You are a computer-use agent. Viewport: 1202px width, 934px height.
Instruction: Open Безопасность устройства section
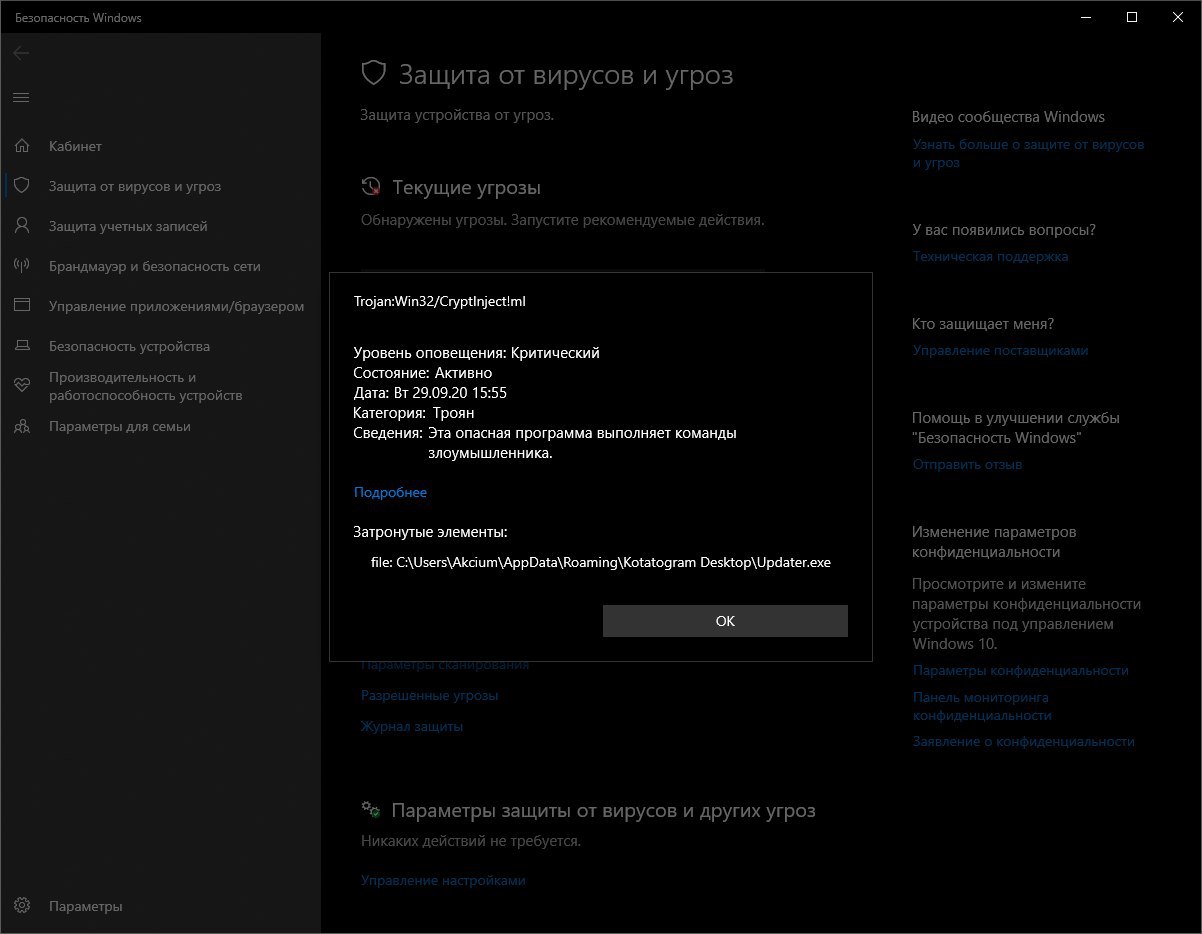tap(129, 346)
